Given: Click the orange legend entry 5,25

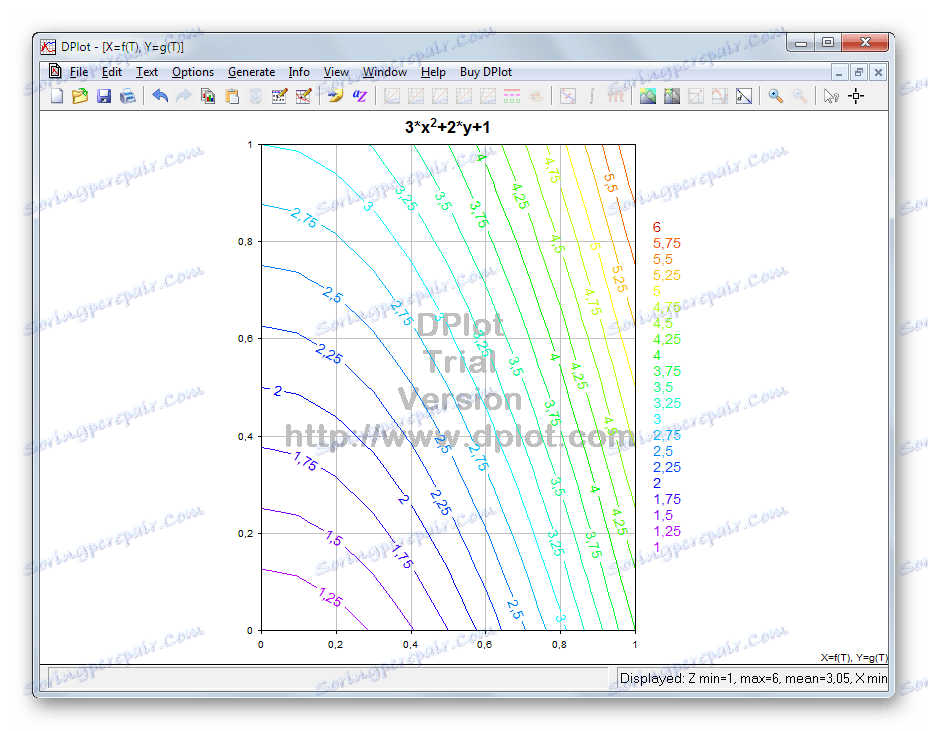Looking at the screenshot, I should (666, 275).
